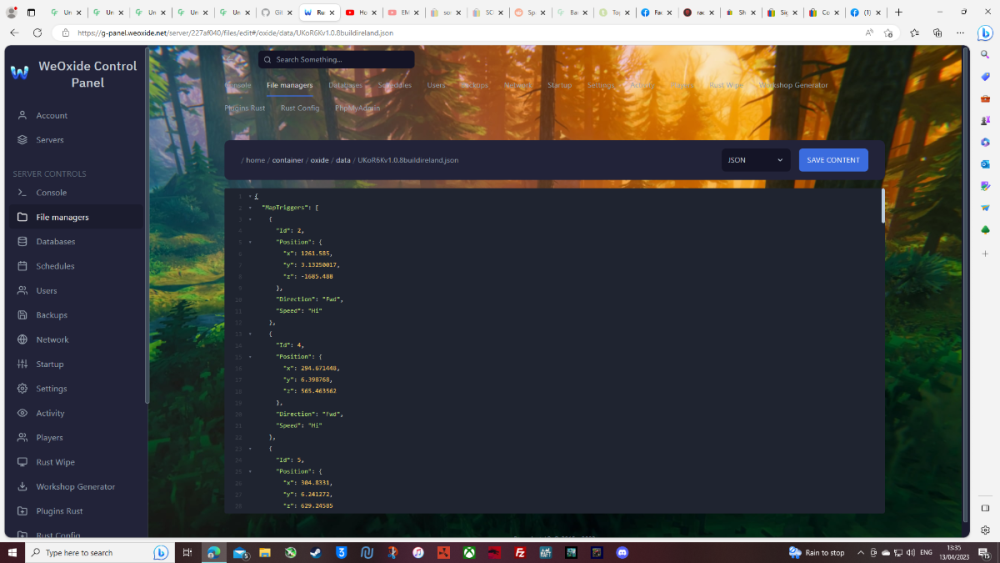
Task: Collapse the "Position" block under "Id": 2
Action: coord(250,242)
